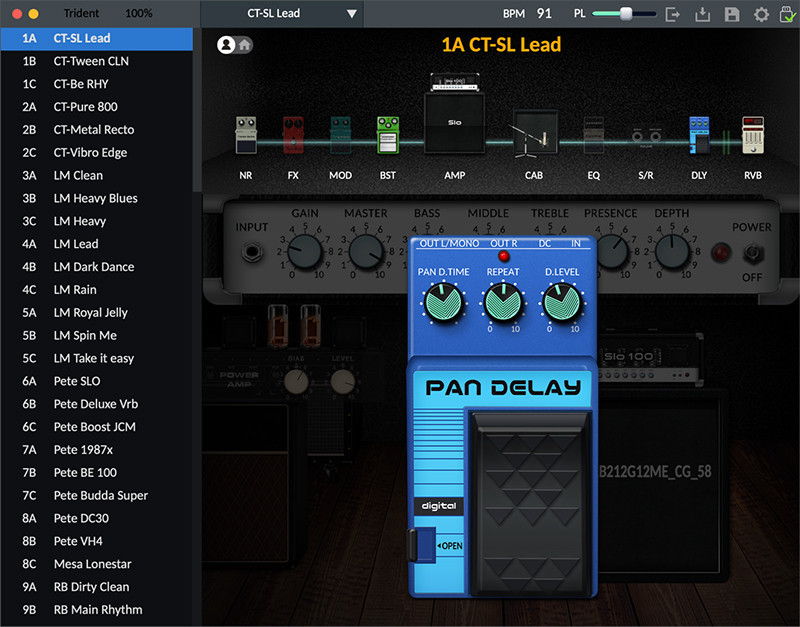
Task: Open the 100% zoom selector
Action: pyautogui.click(x=139, y=14)
